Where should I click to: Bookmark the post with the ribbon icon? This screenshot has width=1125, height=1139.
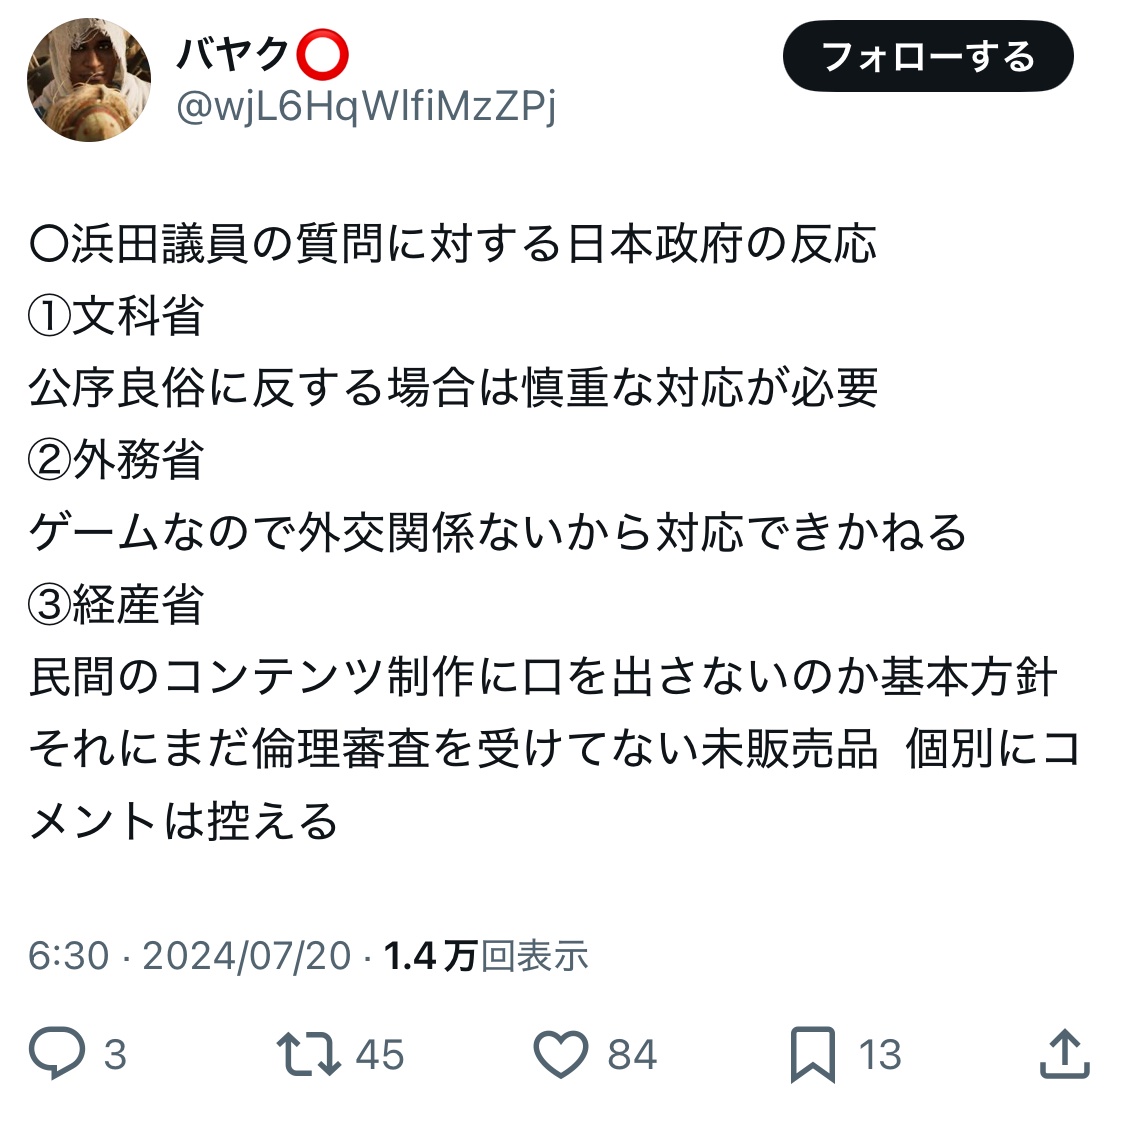813,1054
